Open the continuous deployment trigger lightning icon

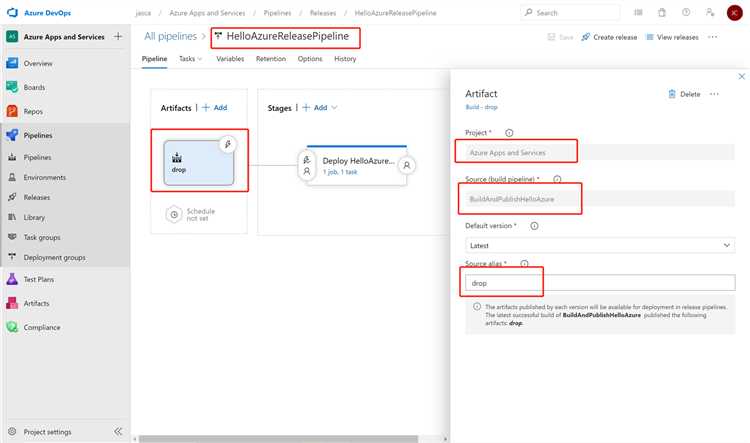(228, 144)
